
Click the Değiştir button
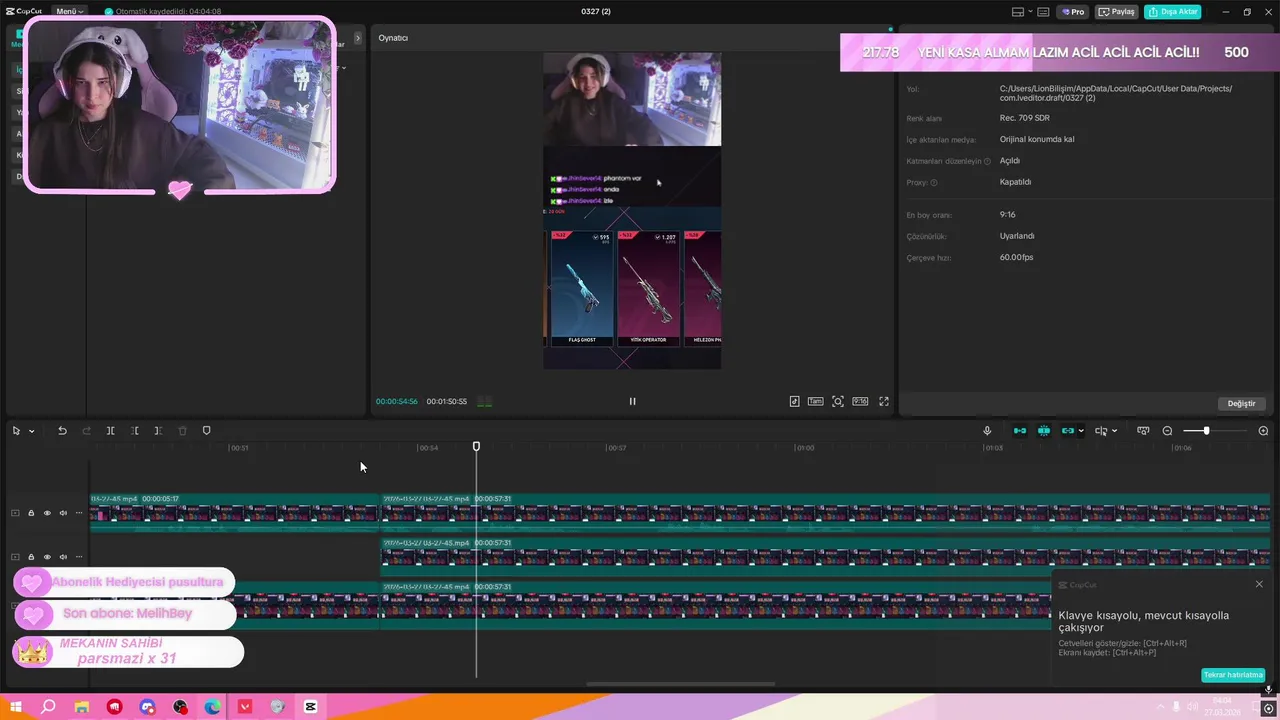(x=1241, y=403)
